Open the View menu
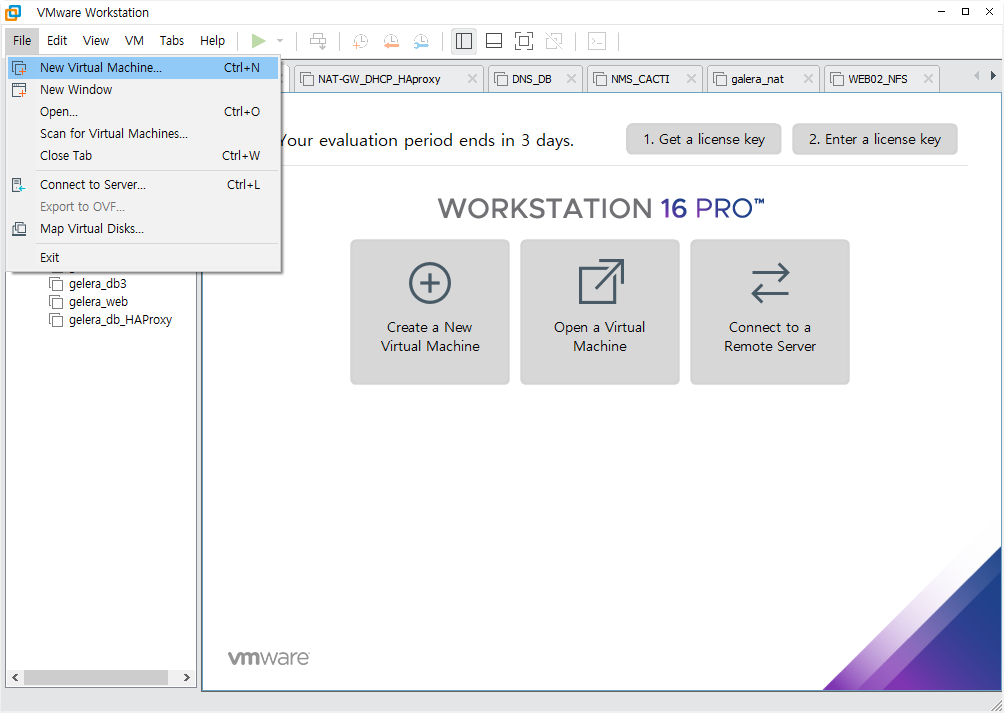Viewport: 1004px width, 713px height. coord(96,40)
